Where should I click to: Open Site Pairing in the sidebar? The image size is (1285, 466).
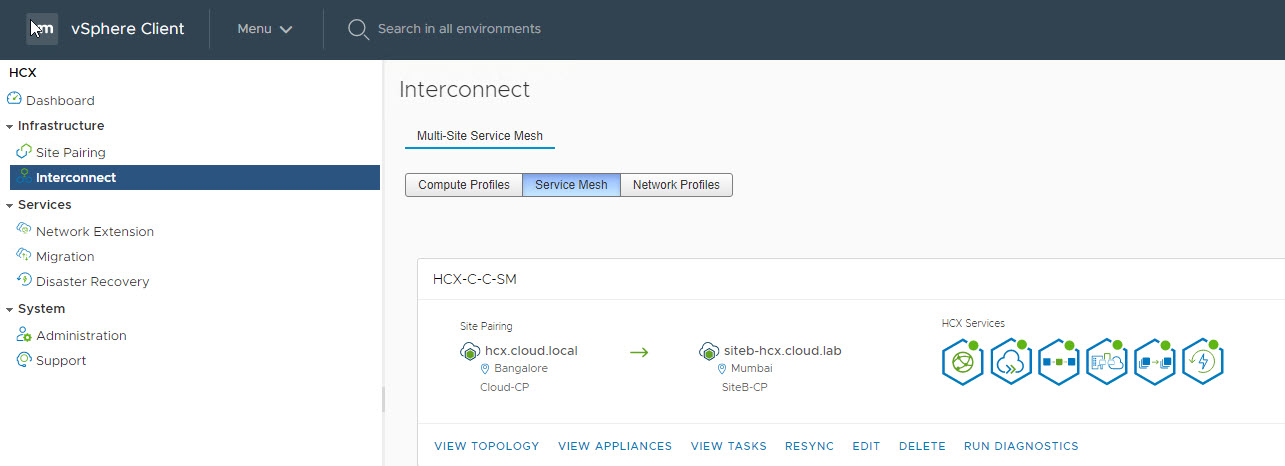[x=70, y=153]
